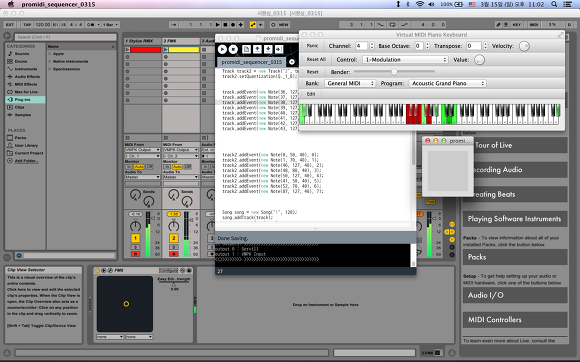The height and width of the screenshot is (362, 580).
Task: Open track 1 Audio To Master dropdown
Action: [142, 177]
